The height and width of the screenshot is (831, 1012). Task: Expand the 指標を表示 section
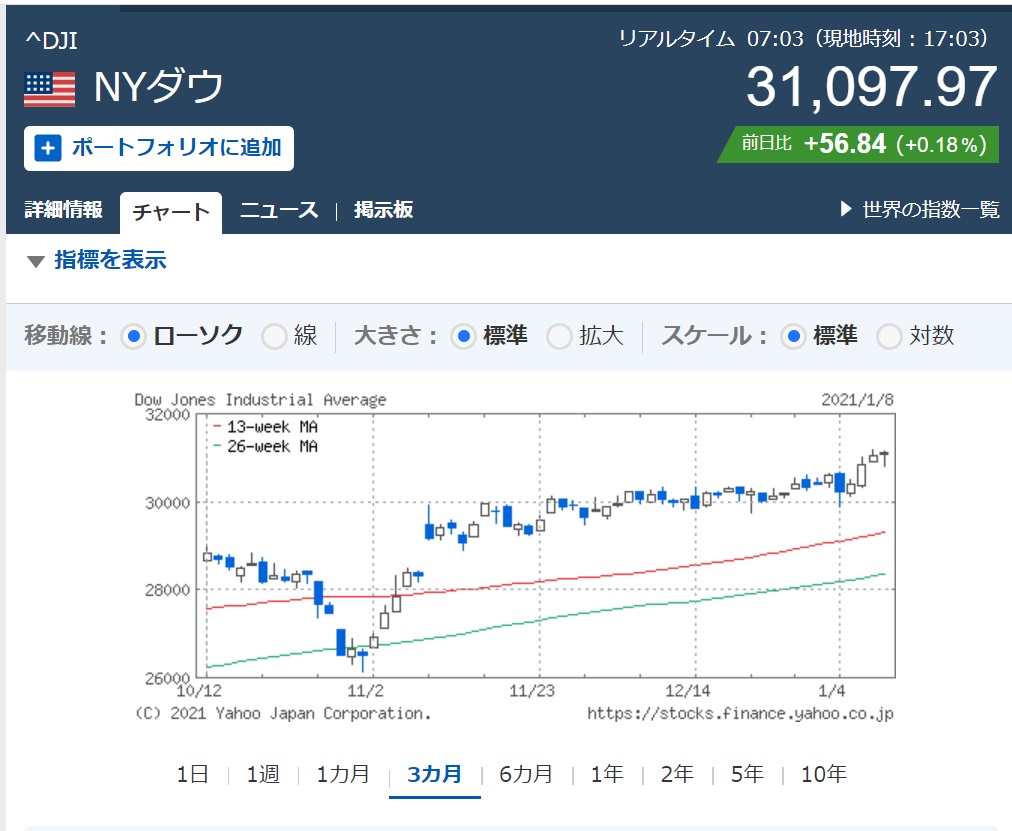pyautogui.click(x=97, y=260)
